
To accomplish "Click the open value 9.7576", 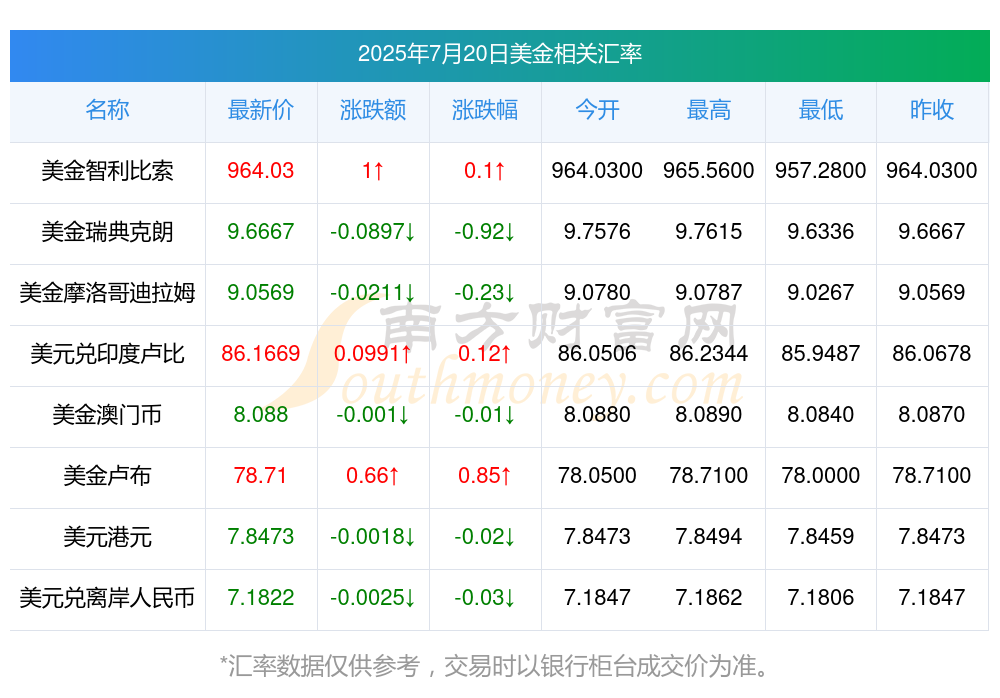I will pyautogui.click(x=597, y=231).
